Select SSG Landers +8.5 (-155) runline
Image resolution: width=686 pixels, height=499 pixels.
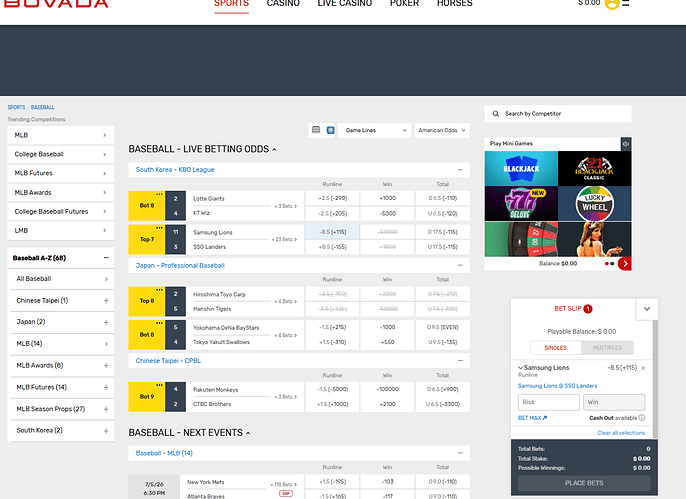click(332, 247)
